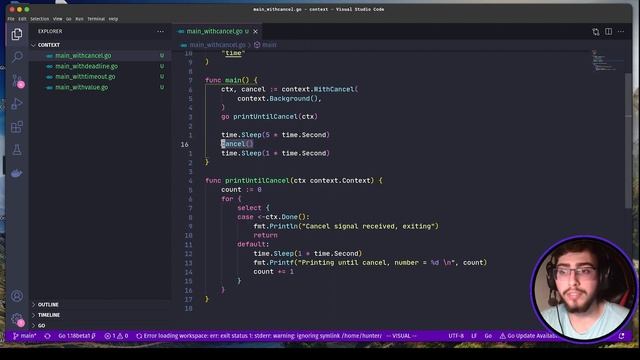
Task: Click the go printUntilCancel(ctx) line
Action: point(269,116)
